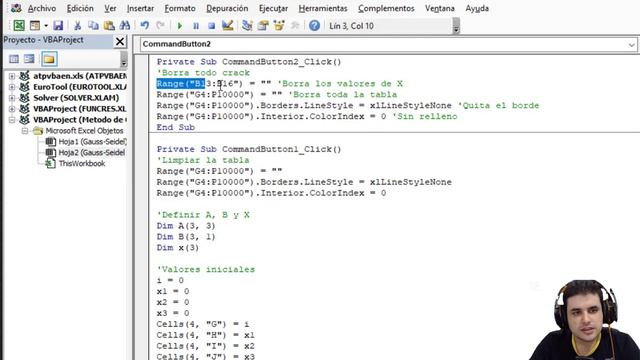Open the Ejecutar menu
The image size is (640, 360).
273,9
